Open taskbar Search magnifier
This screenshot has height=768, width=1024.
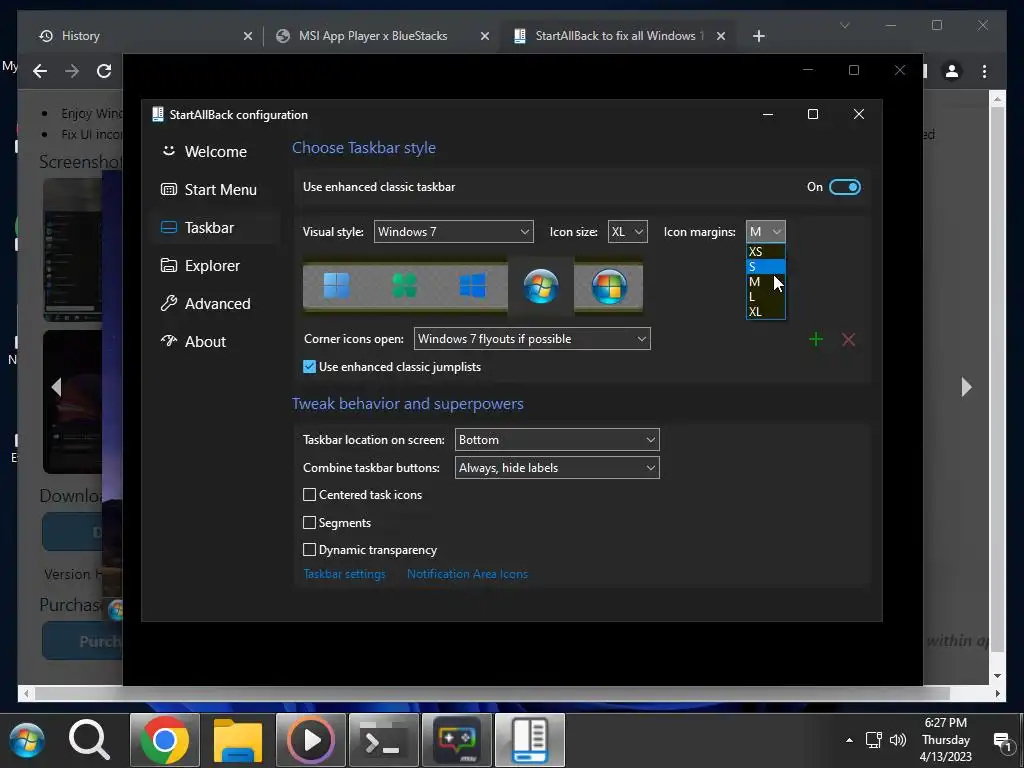(x=90, y=741)
